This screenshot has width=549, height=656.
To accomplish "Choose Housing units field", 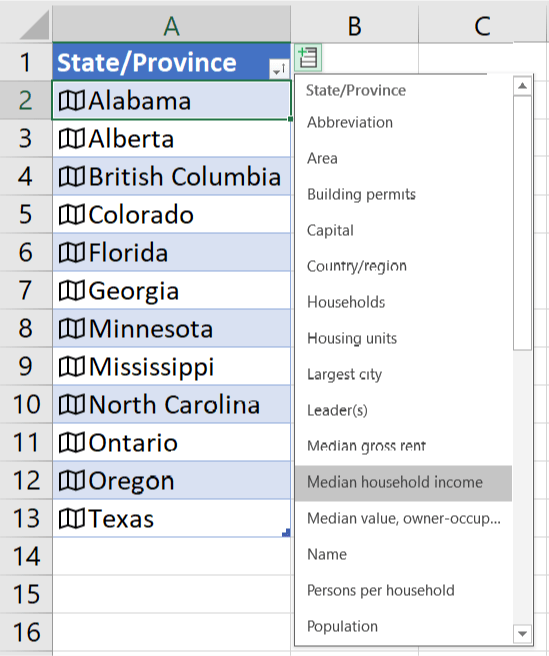I will click(403, 338).
